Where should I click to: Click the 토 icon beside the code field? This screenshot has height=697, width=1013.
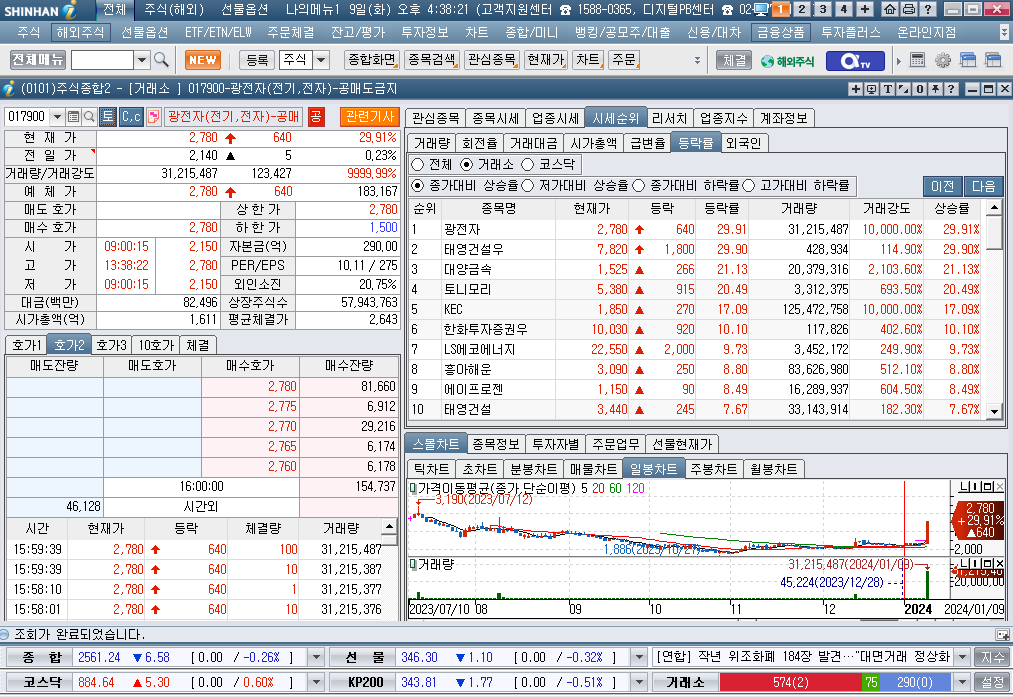pos(108,117)
